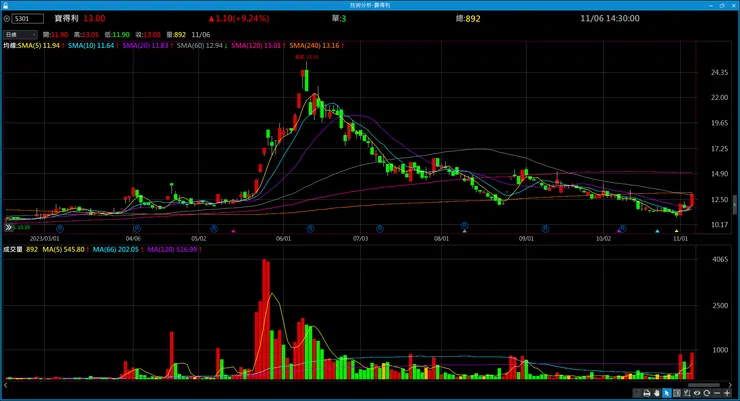Select the hand pan tool
The height and width of the screenshot is (401, 740).
pos(656,393)
